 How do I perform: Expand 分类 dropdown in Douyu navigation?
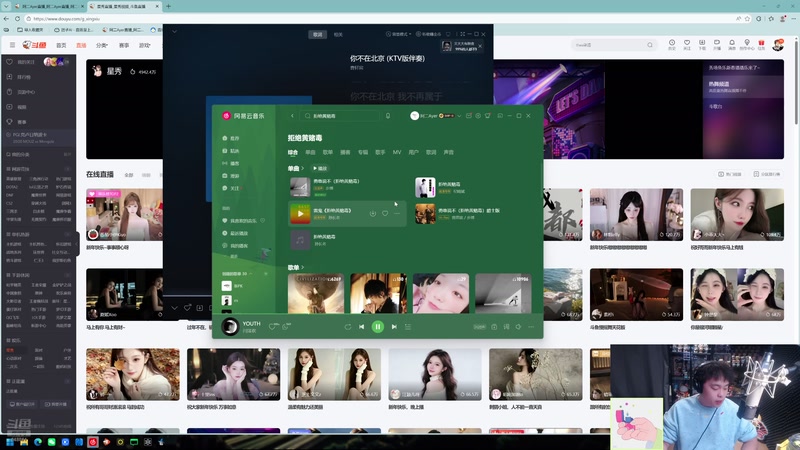[102, 45]
